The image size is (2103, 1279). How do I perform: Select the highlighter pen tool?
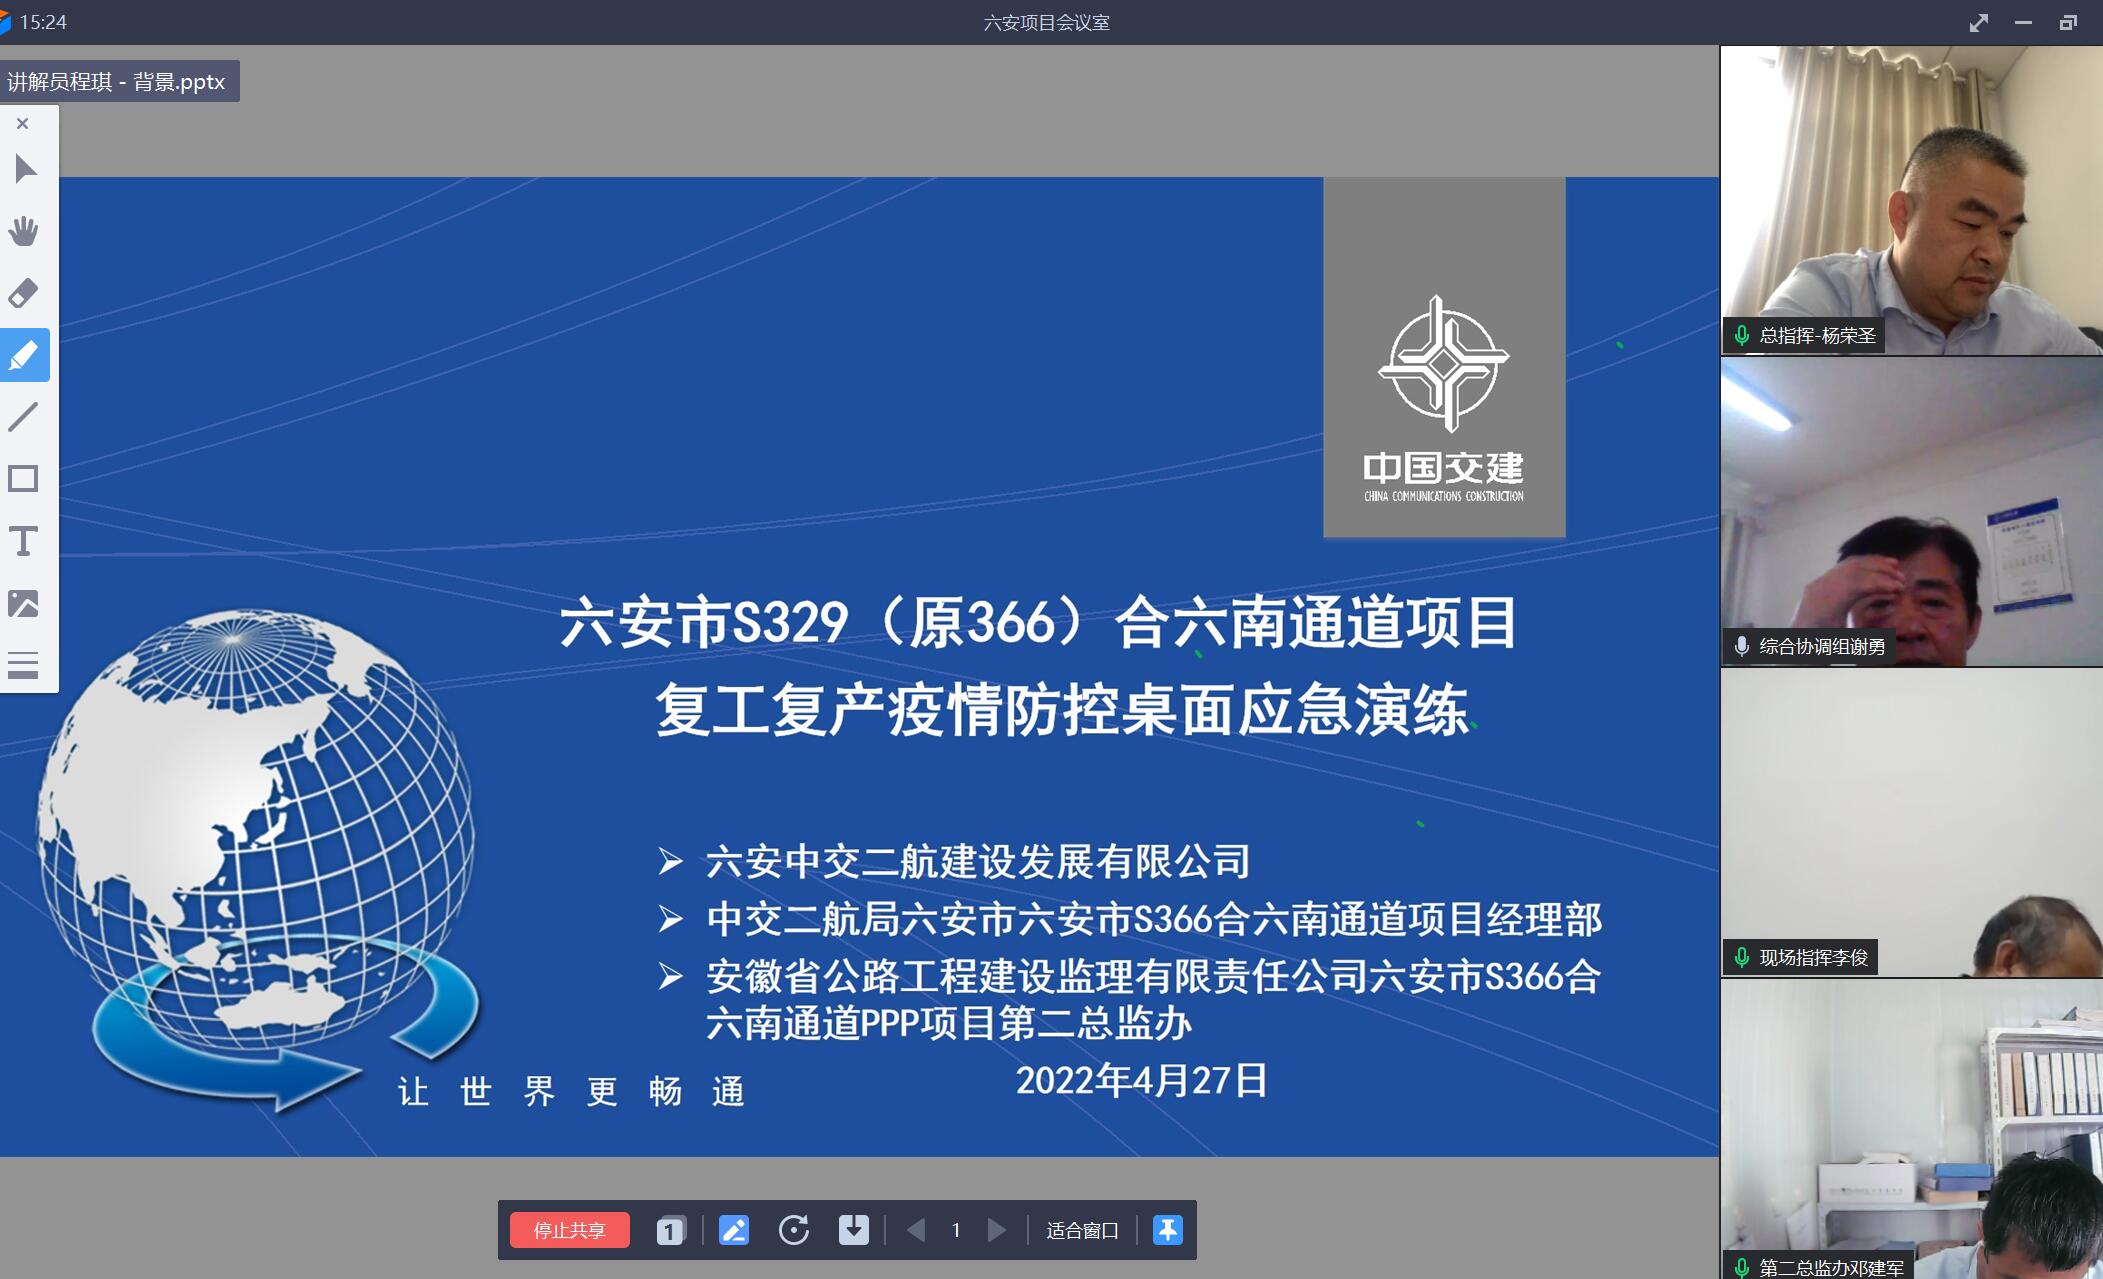point(24,354)
